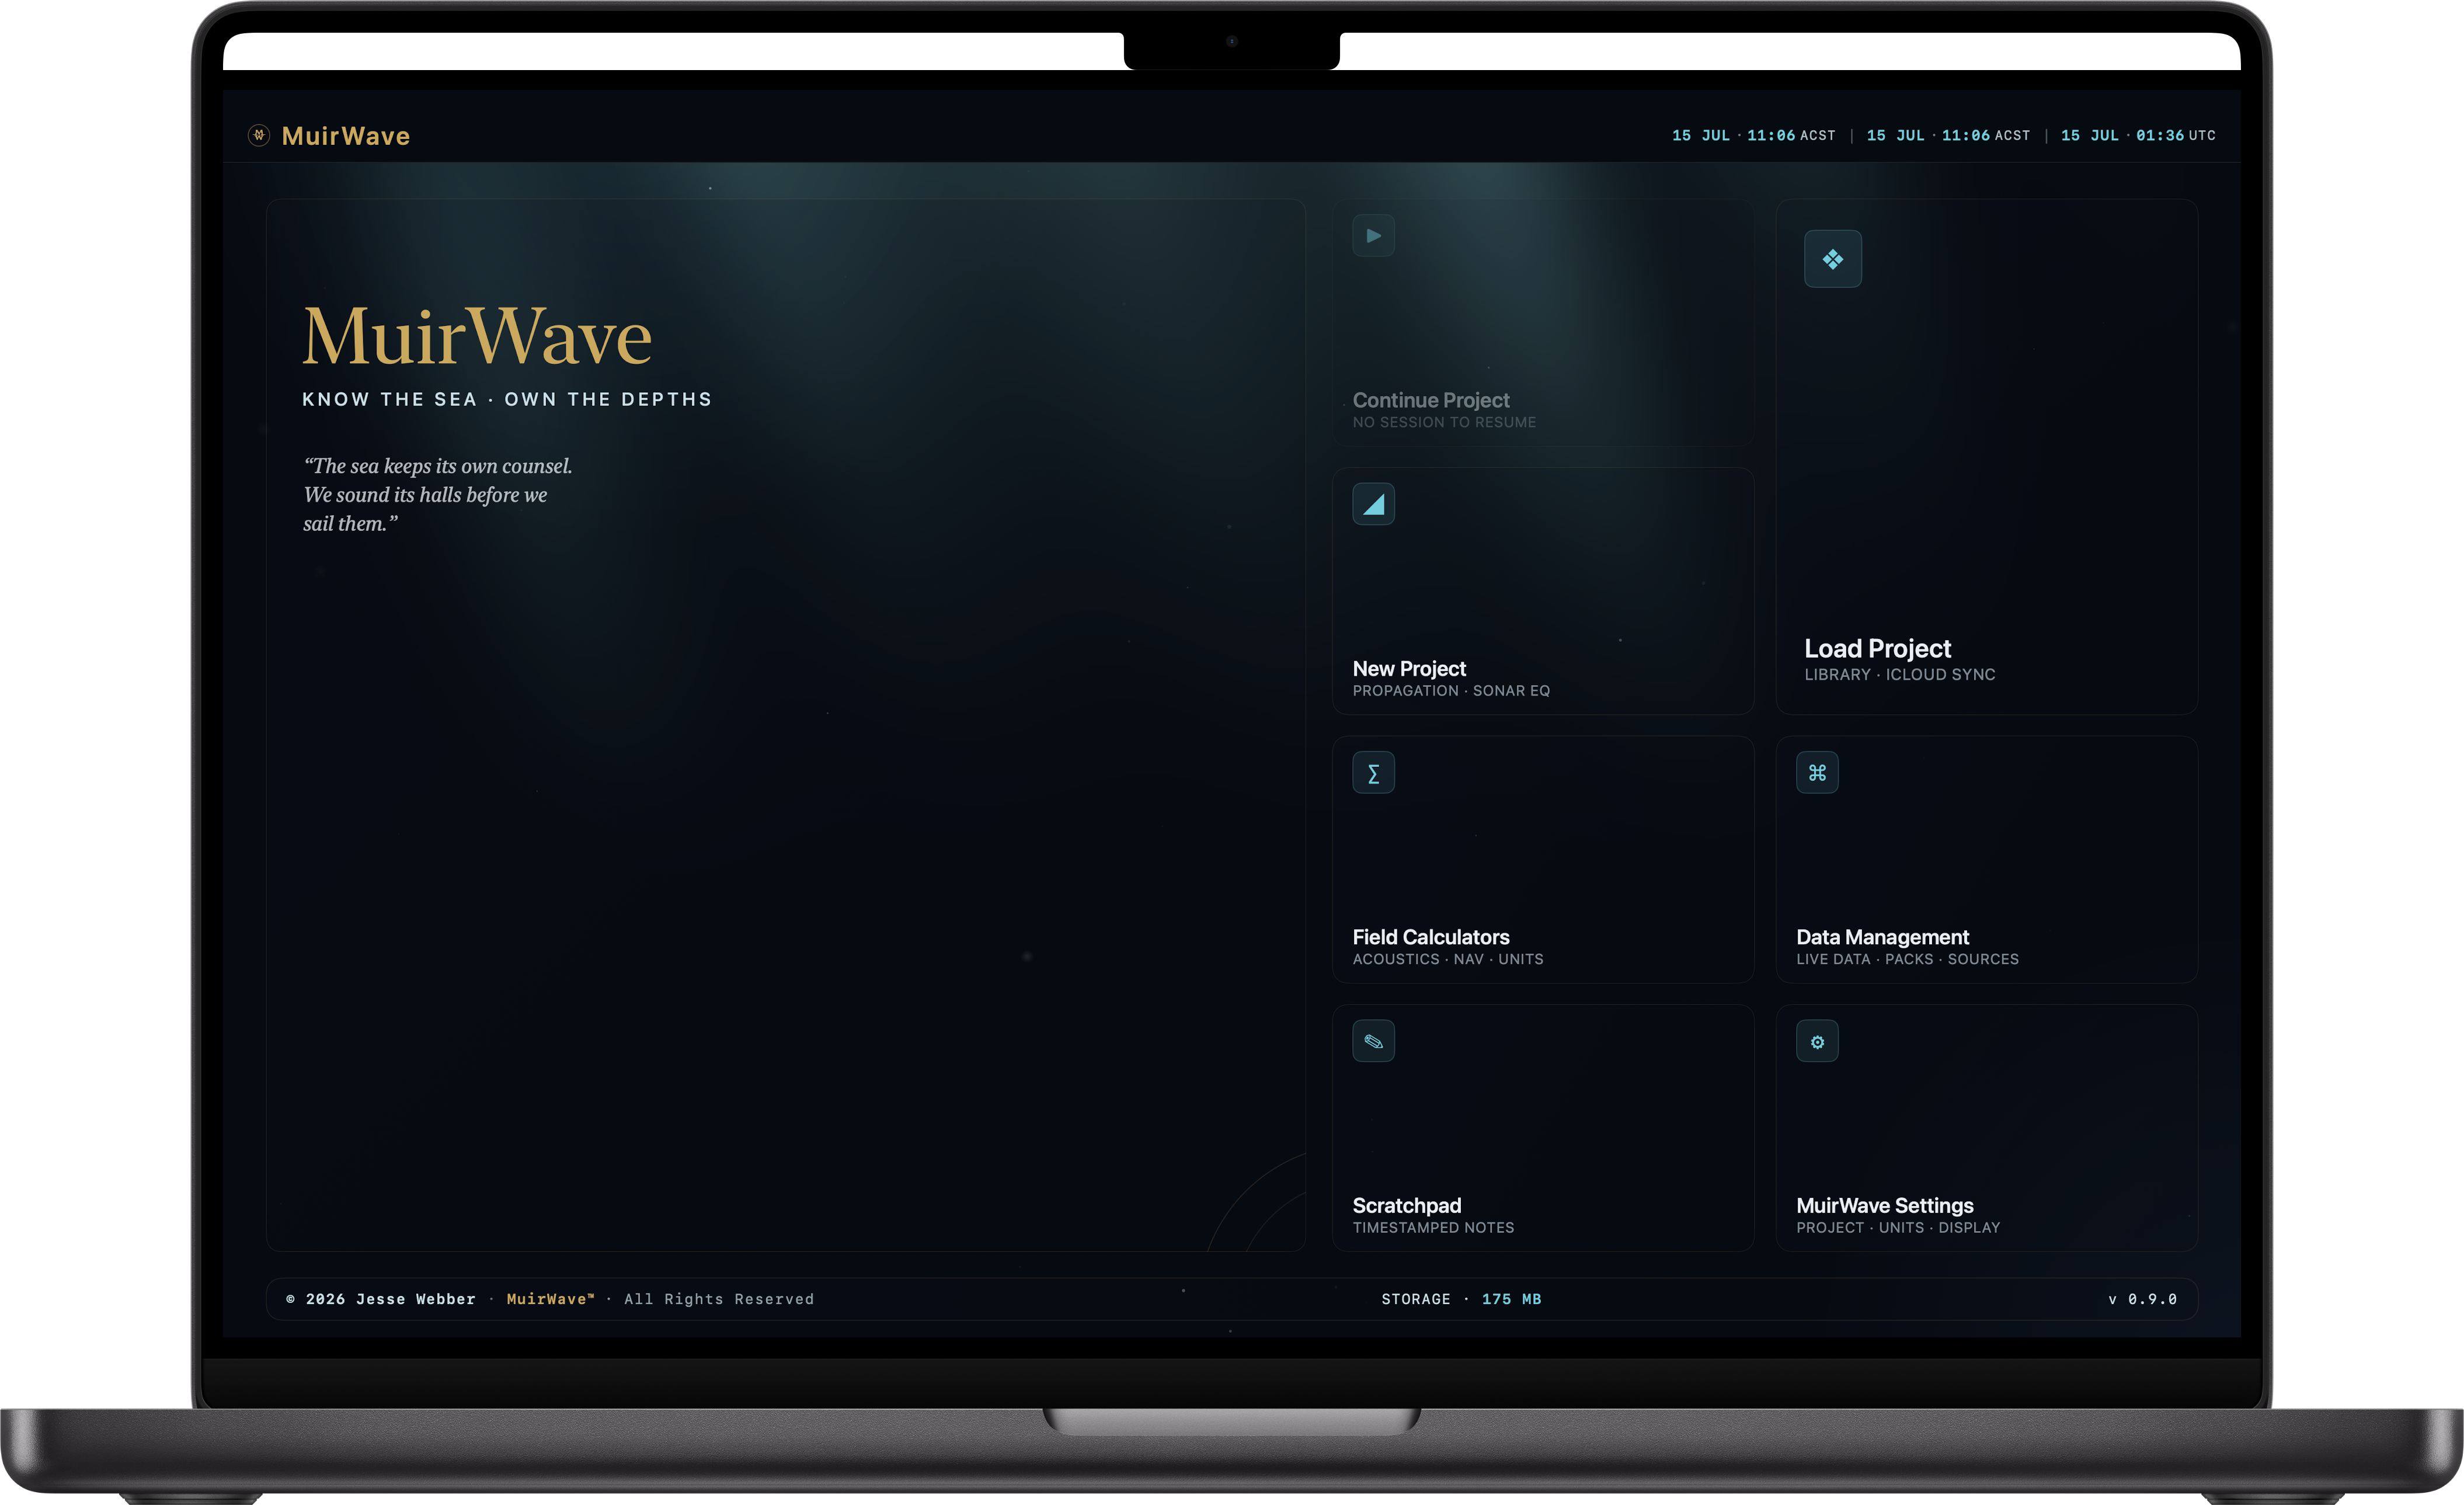
Task: Click the 'KNOW THE SEA · OWN THE DEPTHS' tagline
Action: 507,399
